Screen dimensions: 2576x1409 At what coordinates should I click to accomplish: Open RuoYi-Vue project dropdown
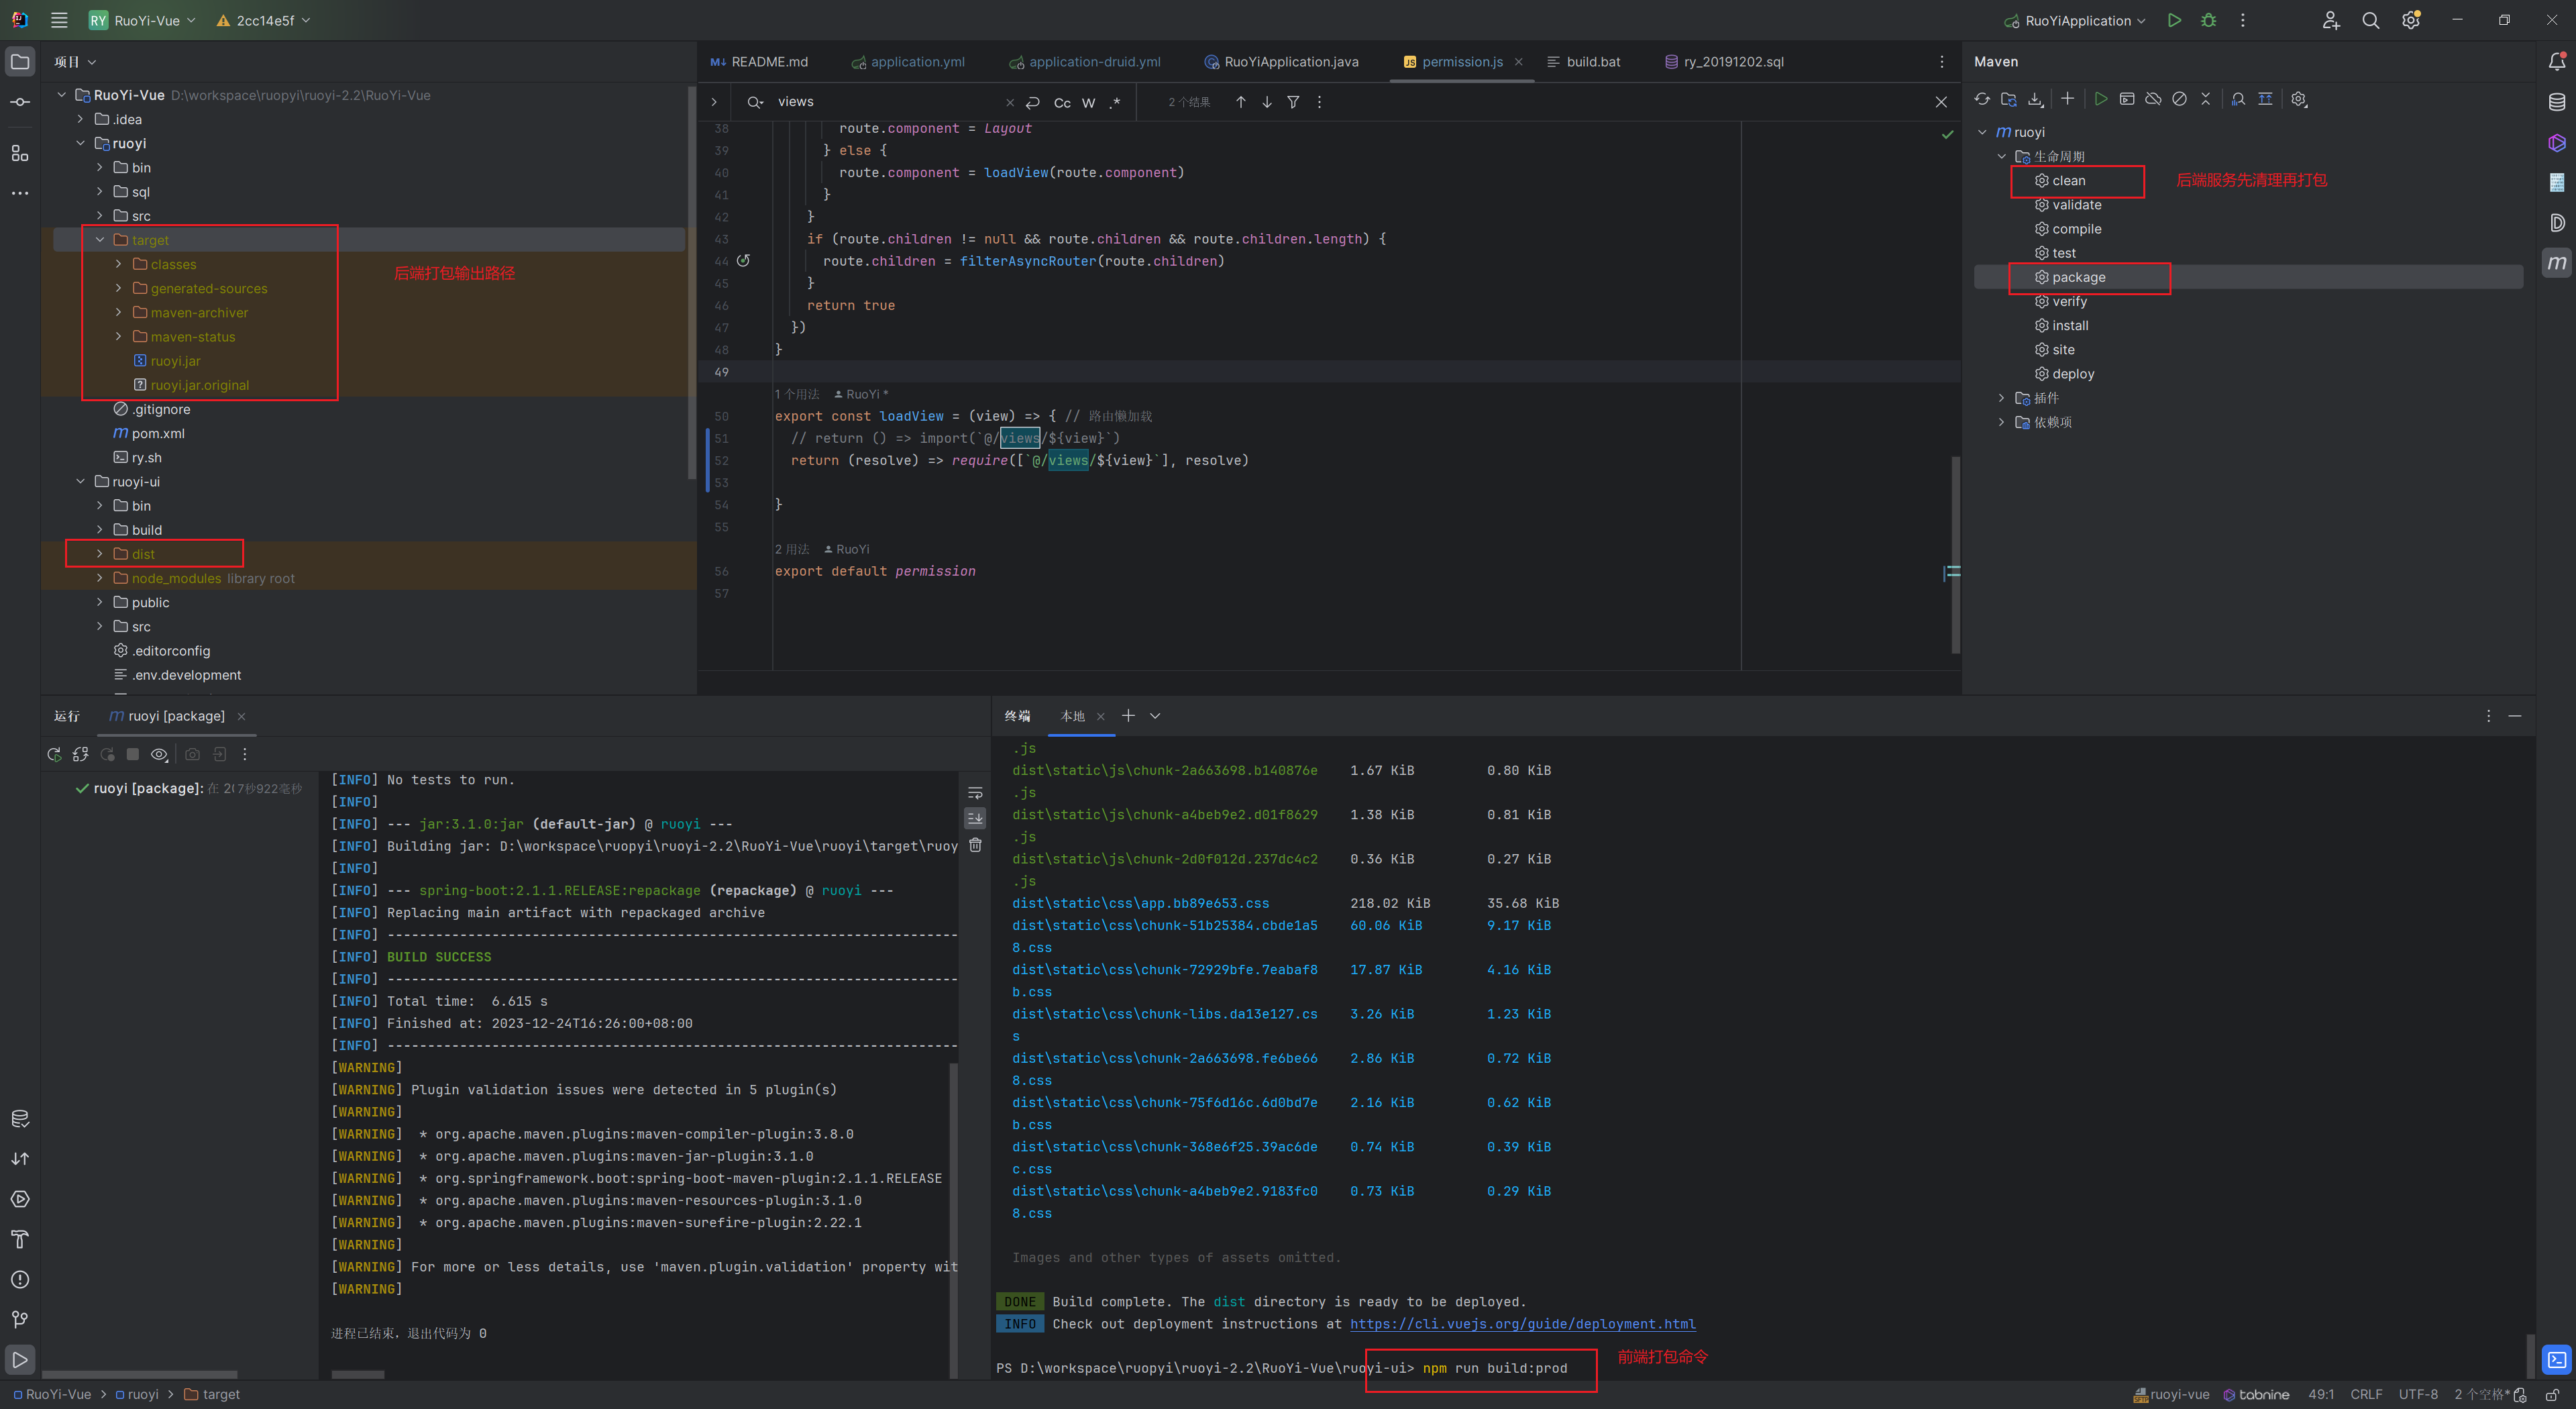click(x=142, y=20)
